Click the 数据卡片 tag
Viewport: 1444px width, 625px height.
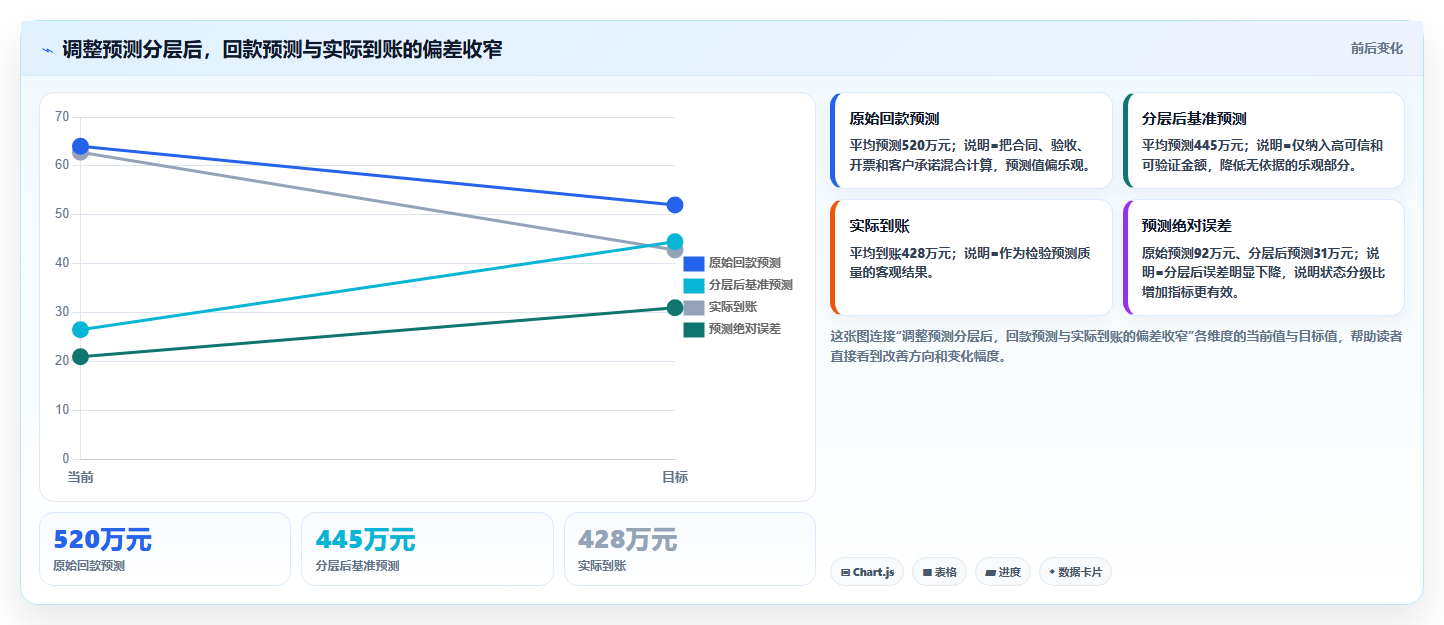tap(1075, 572)
